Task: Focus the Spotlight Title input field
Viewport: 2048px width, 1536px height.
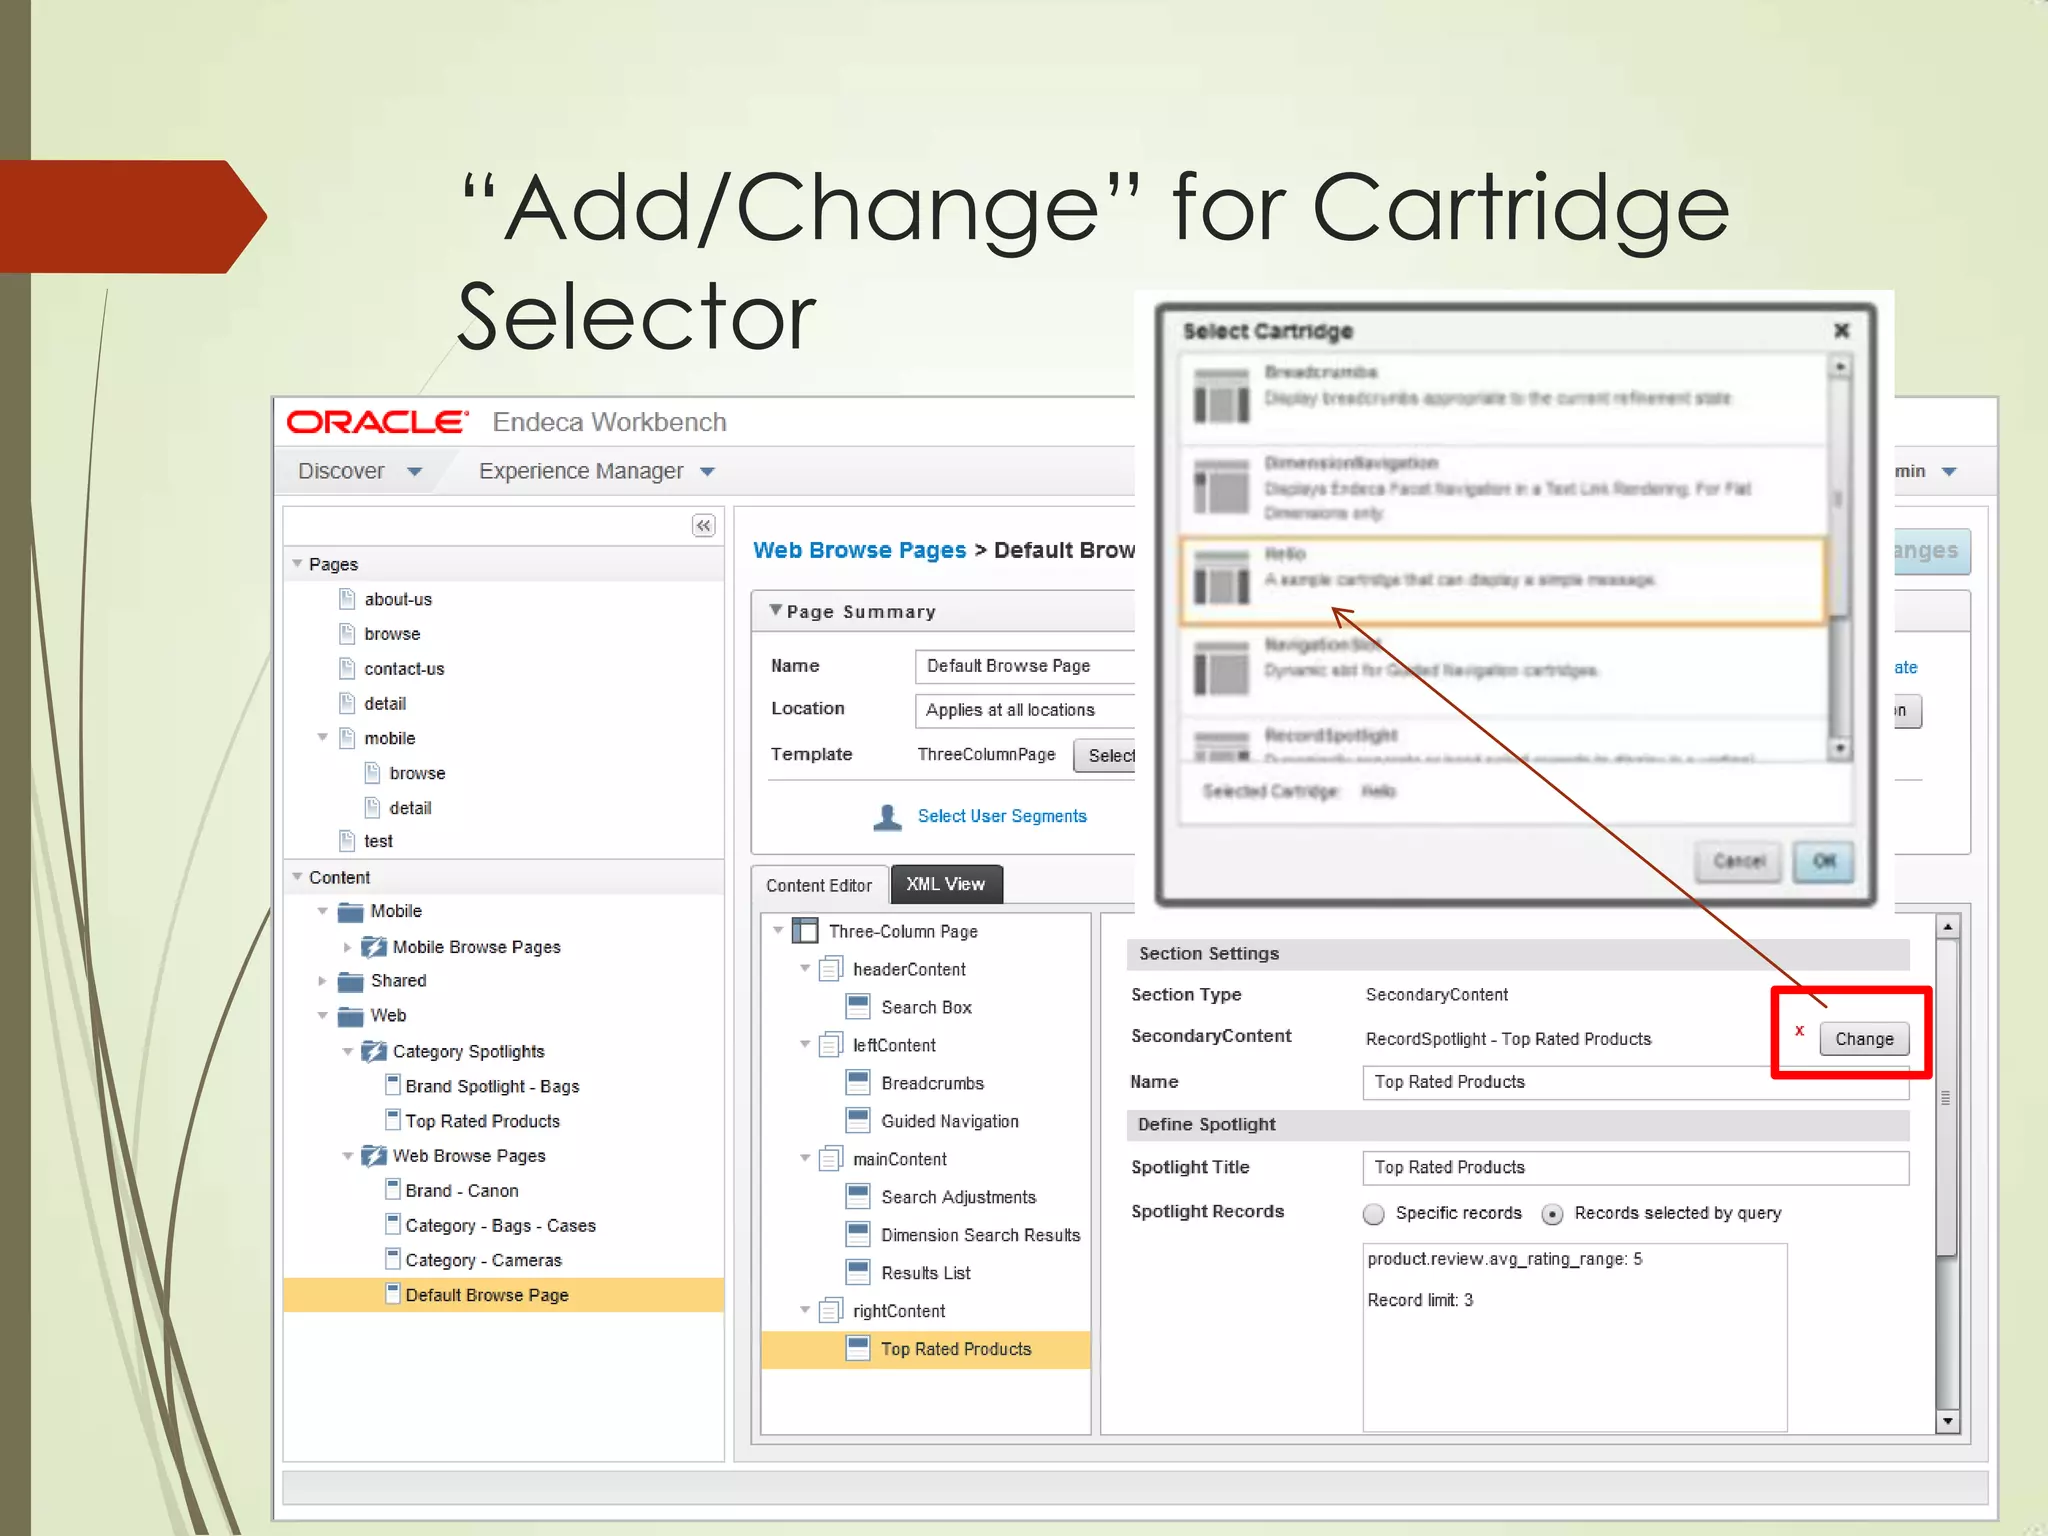Action: click(x=1635, y=1168)
